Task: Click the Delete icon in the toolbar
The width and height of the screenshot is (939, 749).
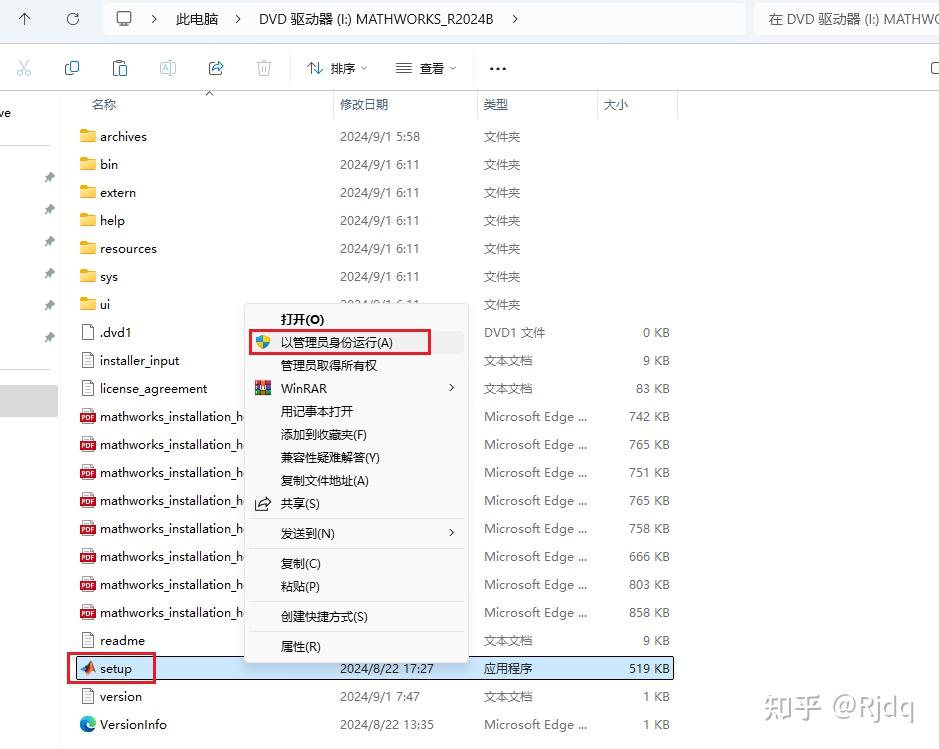Action: [x=262, y=68]
